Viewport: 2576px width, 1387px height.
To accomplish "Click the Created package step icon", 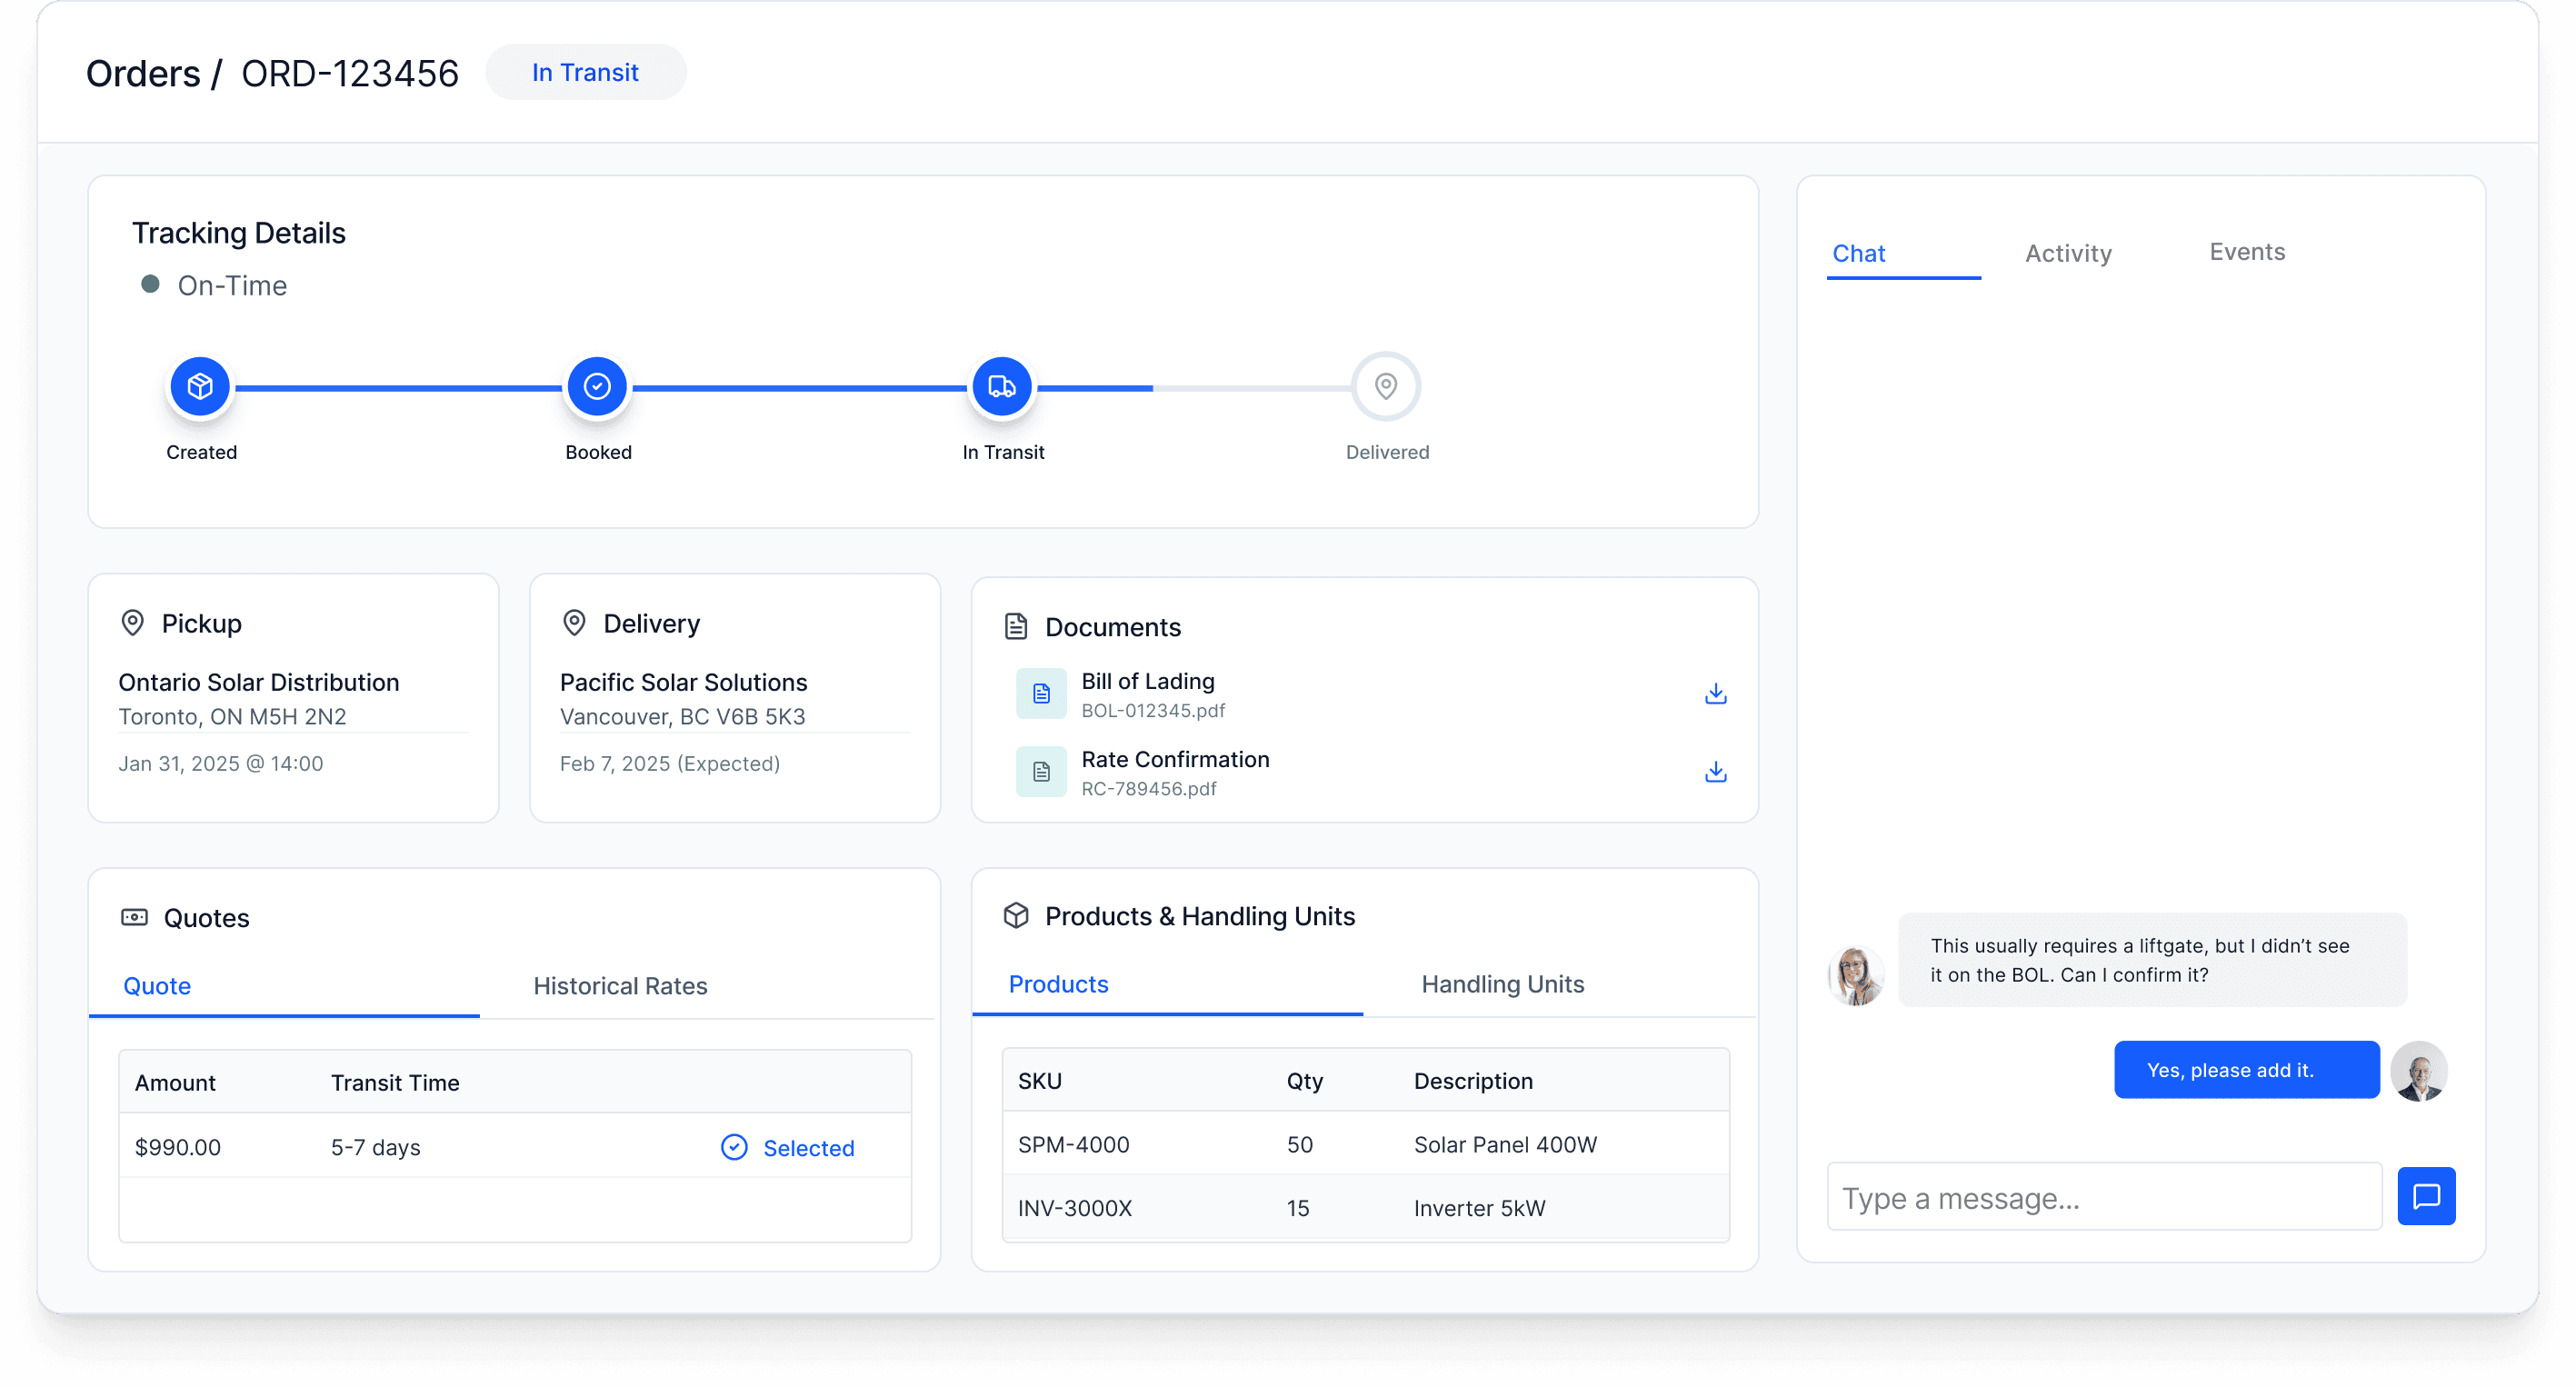I will 200,386.
